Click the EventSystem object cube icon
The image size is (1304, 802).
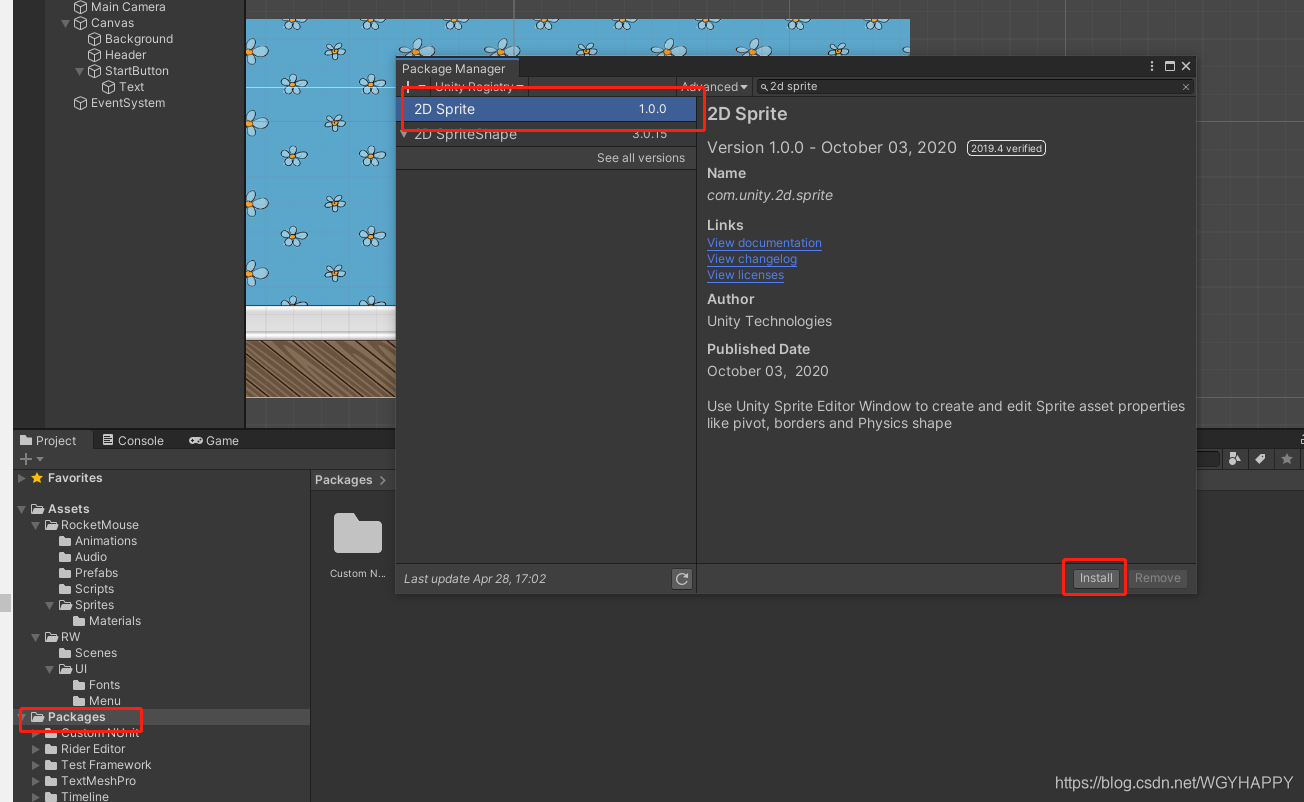(x=81, y=103)
